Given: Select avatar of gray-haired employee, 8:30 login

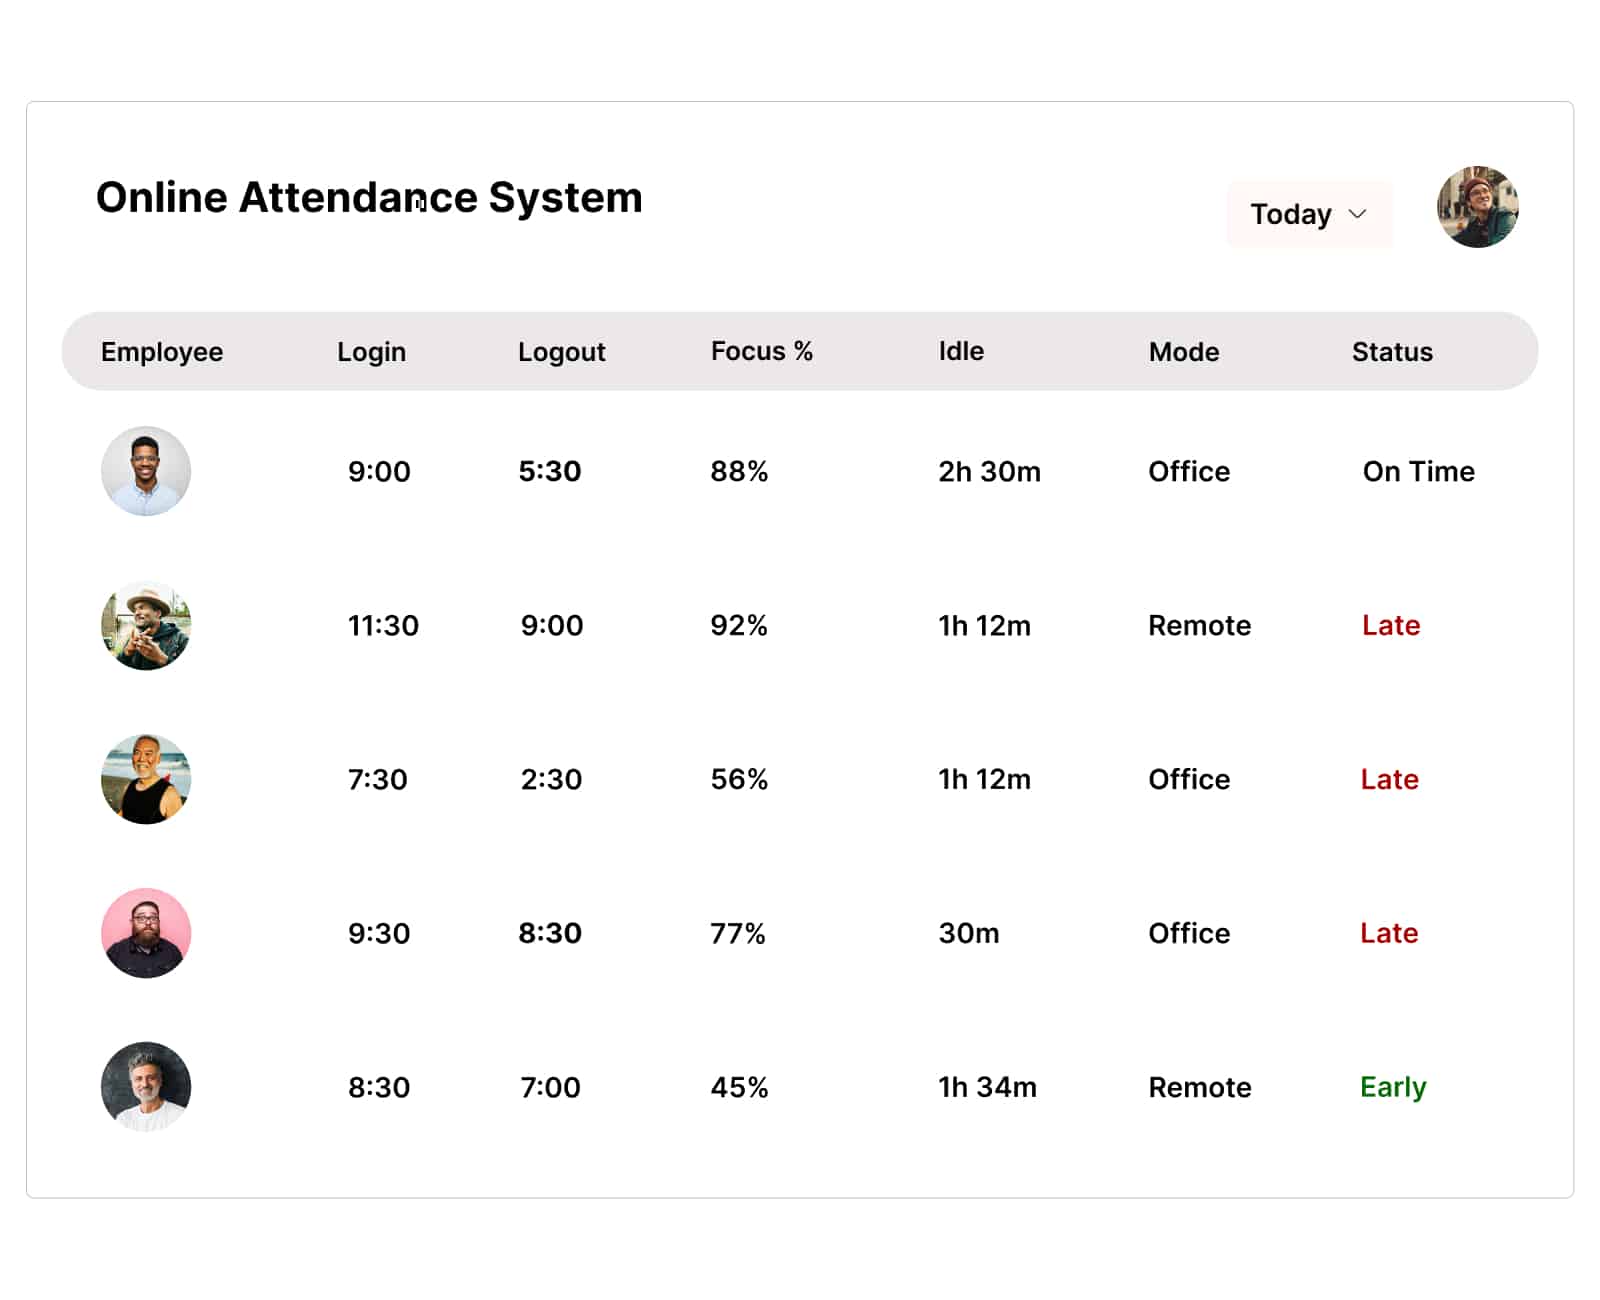Looking at the screenshot, I should coord(146,1087).
